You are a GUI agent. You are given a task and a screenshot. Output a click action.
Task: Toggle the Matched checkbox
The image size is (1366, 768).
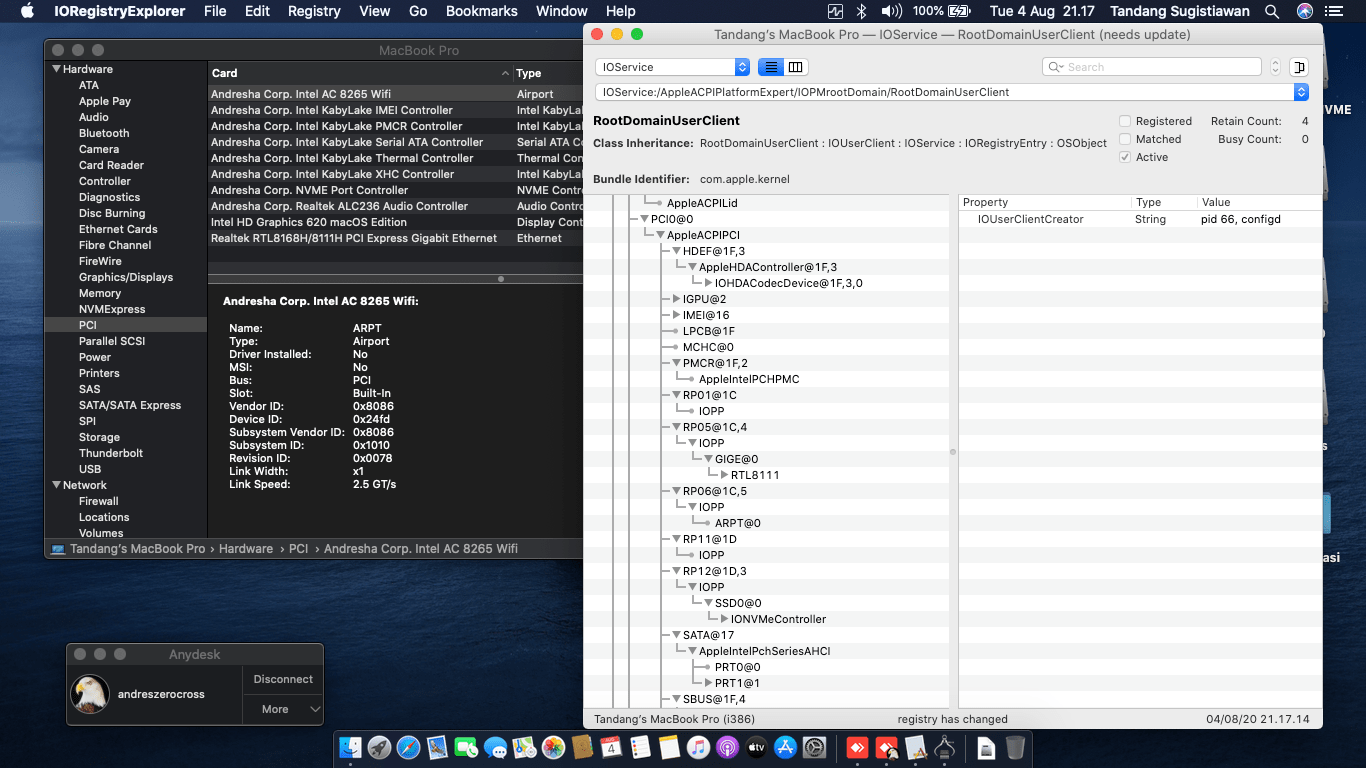1125,139
